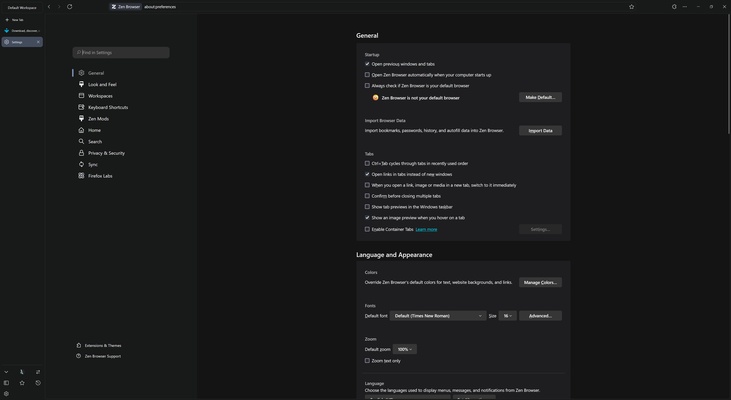Click the Workspaces icon in settings sidebar
Image resolution: width=731 pixels, height=400 pixels.
pos(82,96)
